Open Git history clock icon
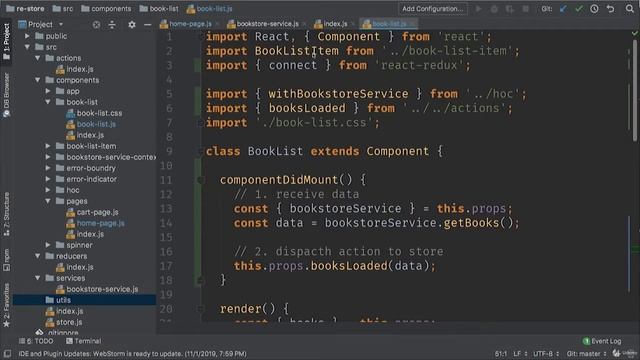This screenshot has width=640, height=360. [594, 9]
